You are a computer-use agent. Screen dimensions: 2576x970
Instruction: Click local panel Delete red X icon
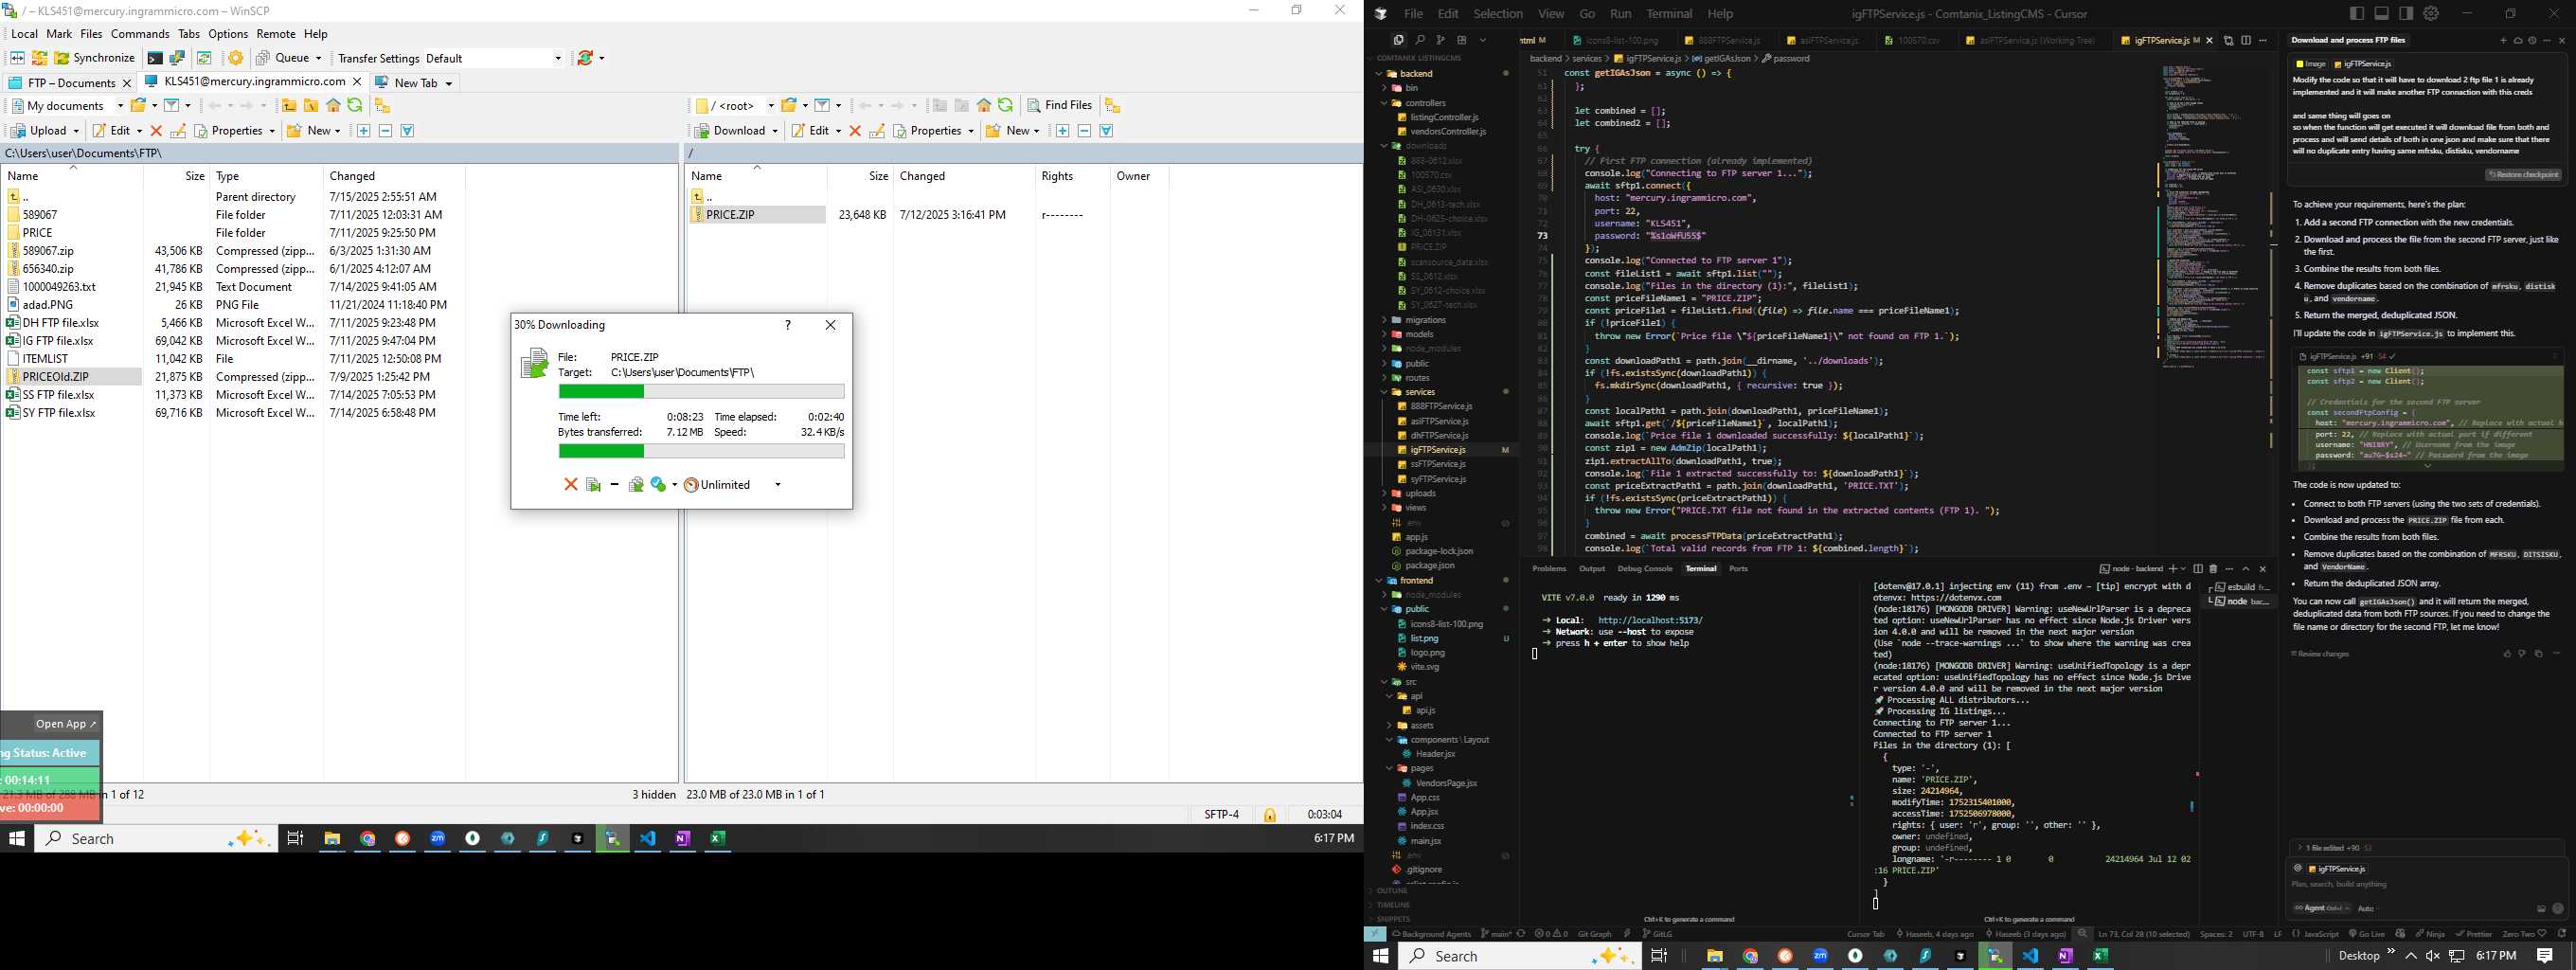coord(156,131)
